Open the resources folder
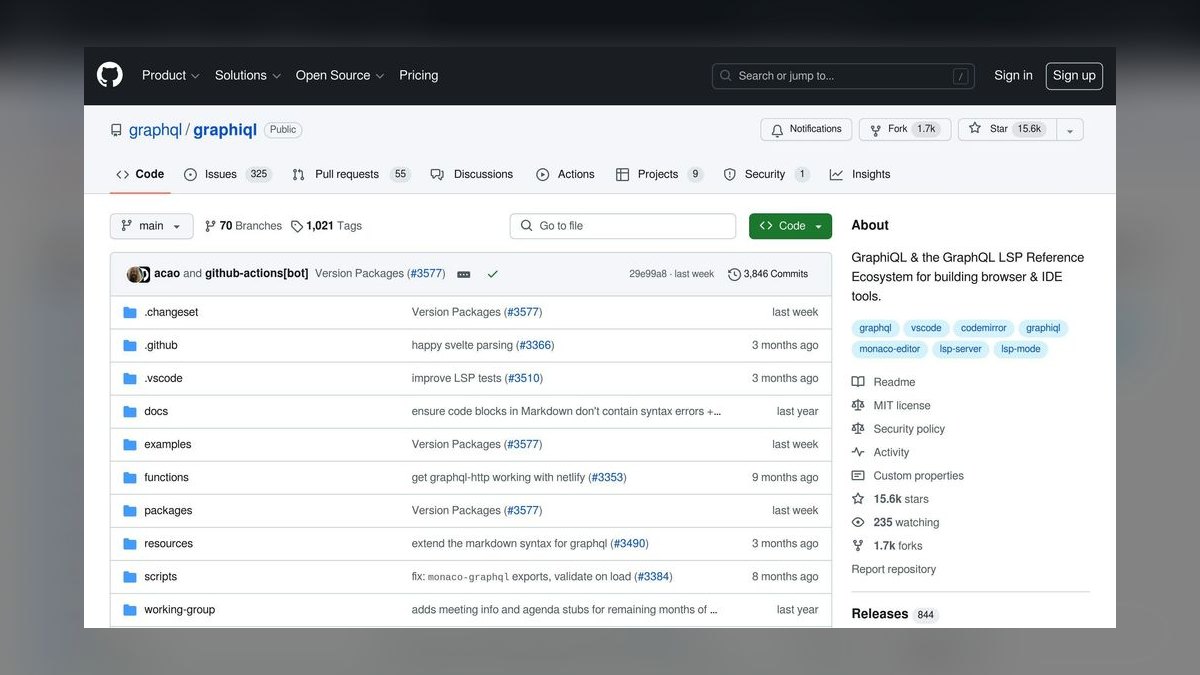Image resolution: width=1200 pixels, height=675 pixels. [168, 543]
